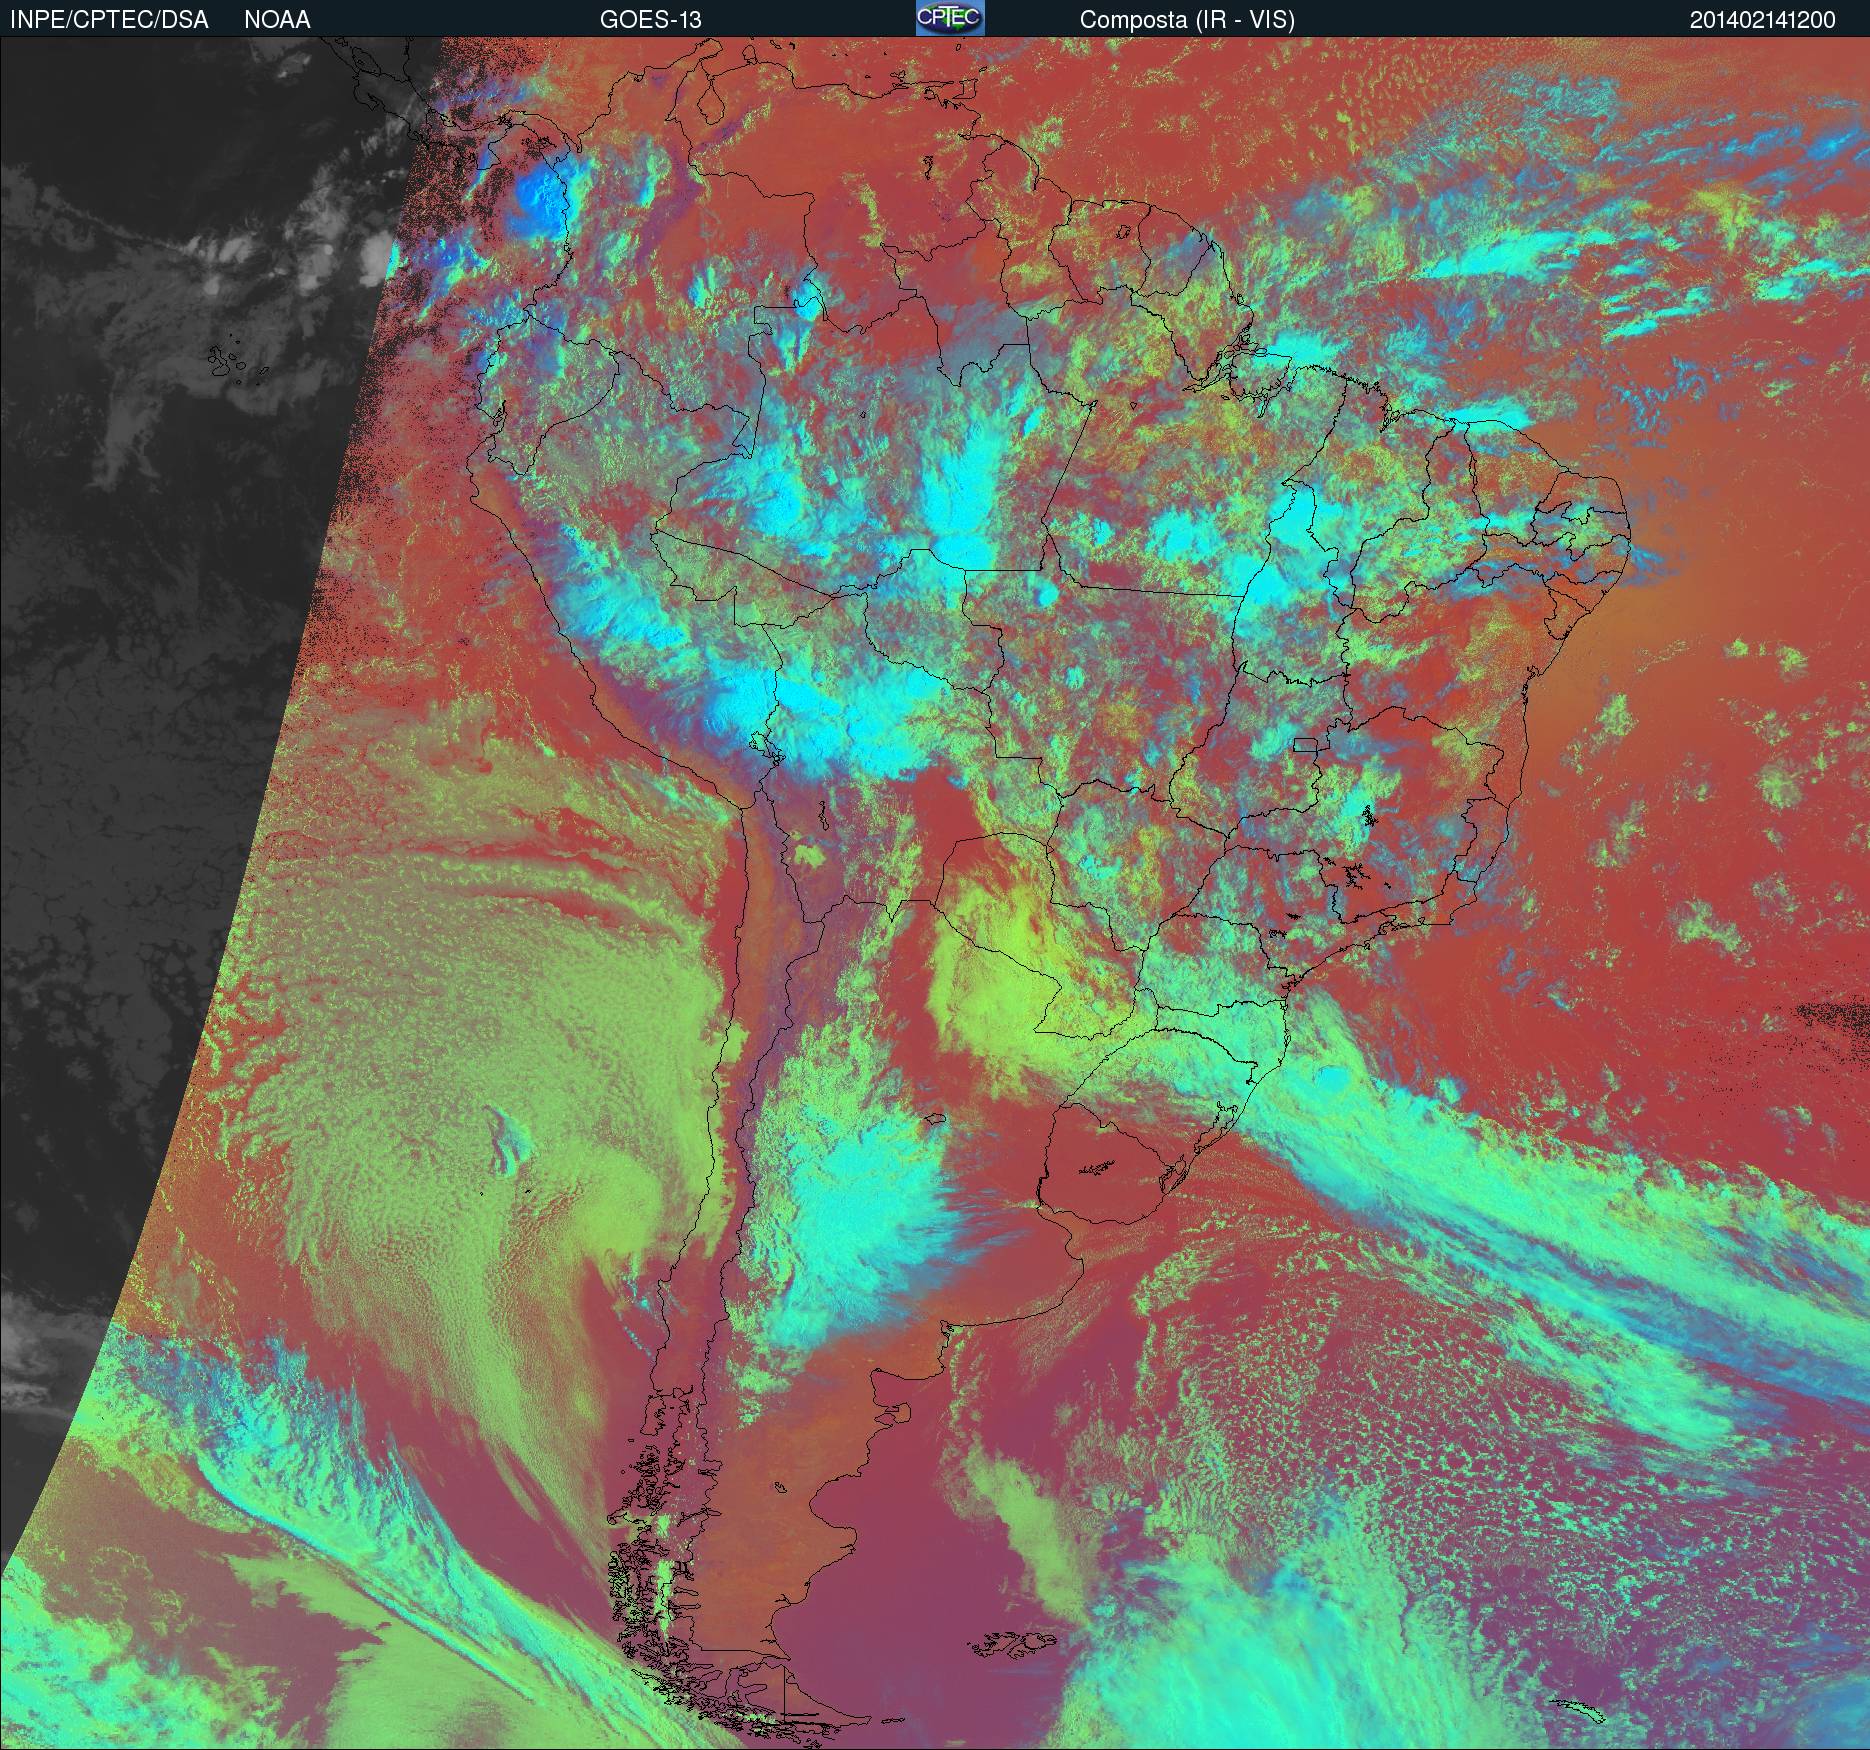Select the GOES-13 satellite label
This screenshot has width=1870, height=1750.
click(x=650, y=20)
